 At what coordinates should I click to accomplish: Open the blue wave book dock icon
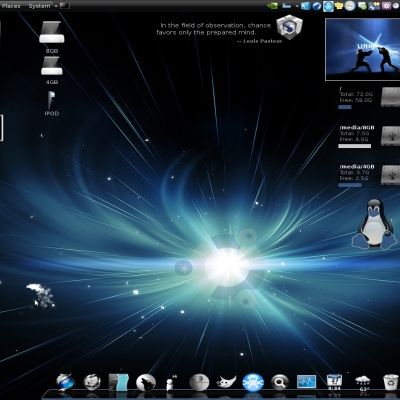click(119, 382)
